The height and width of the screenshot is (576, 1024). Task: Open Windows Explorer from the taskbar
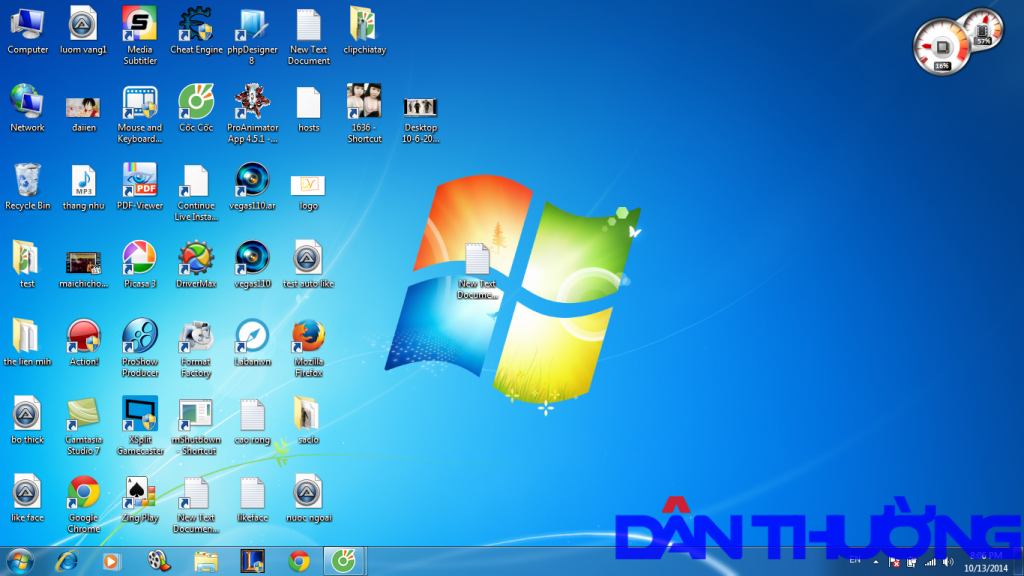[x=206, y=561]
